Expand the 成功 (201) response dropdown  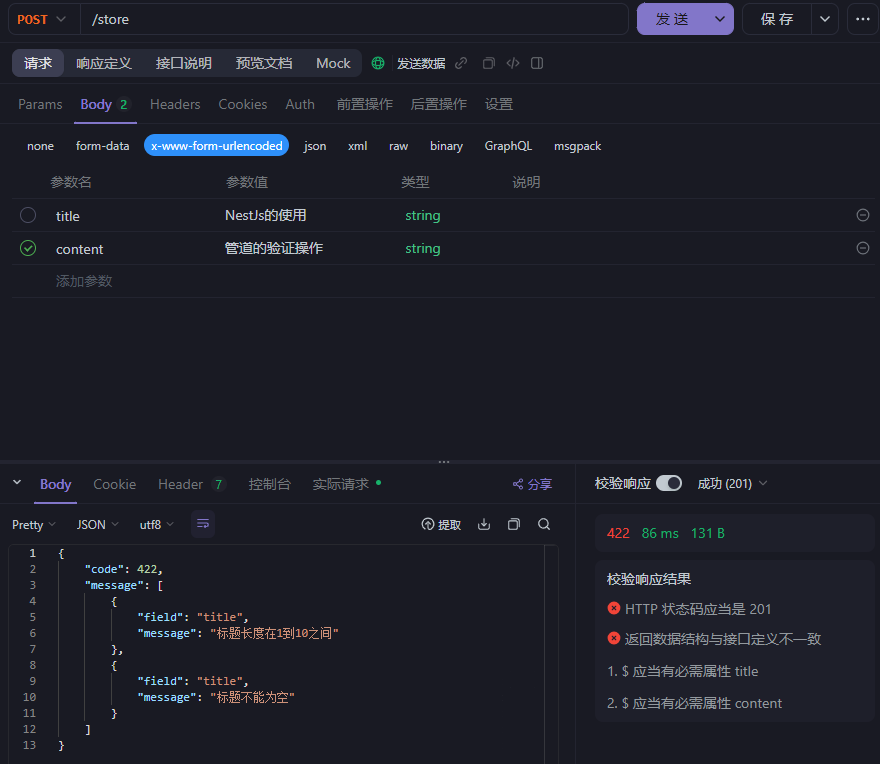click(732, 484)
